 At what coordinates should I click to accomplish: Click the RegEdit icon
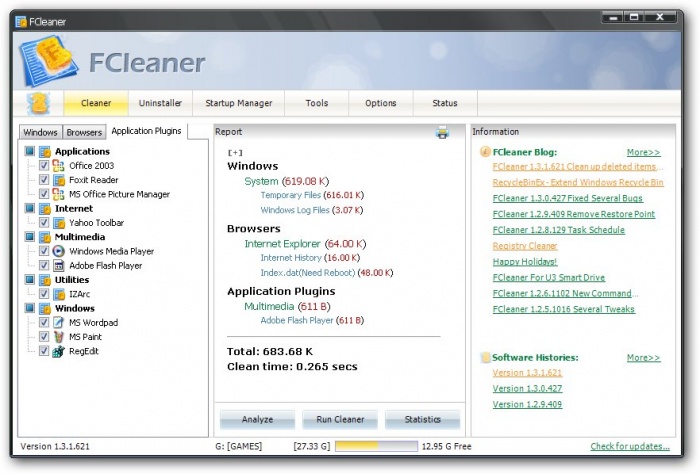(x=58, y=351)
